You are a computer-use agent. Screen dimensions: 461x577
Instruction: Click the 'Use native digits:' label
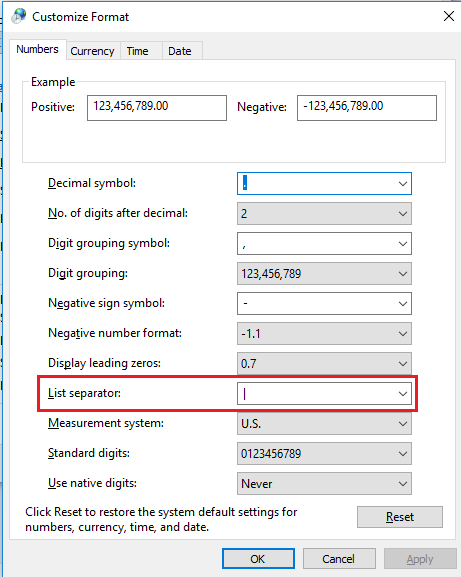pos(92,482)
